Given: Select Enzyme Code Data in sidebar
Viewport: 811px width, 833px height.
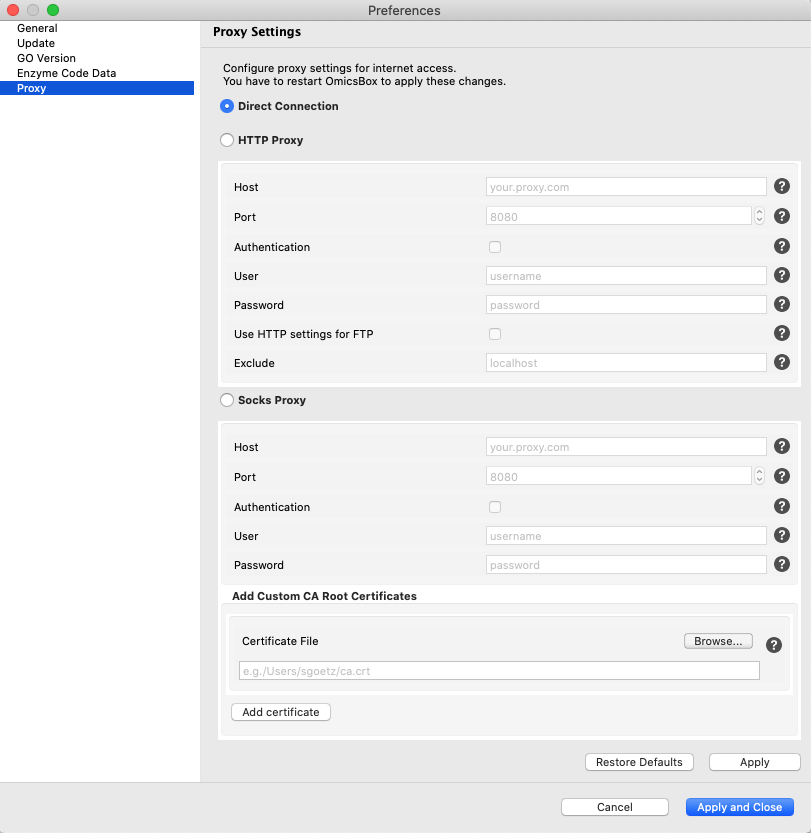Looking at the screenshot, I should pyautogui.click(x=66, y=73).
